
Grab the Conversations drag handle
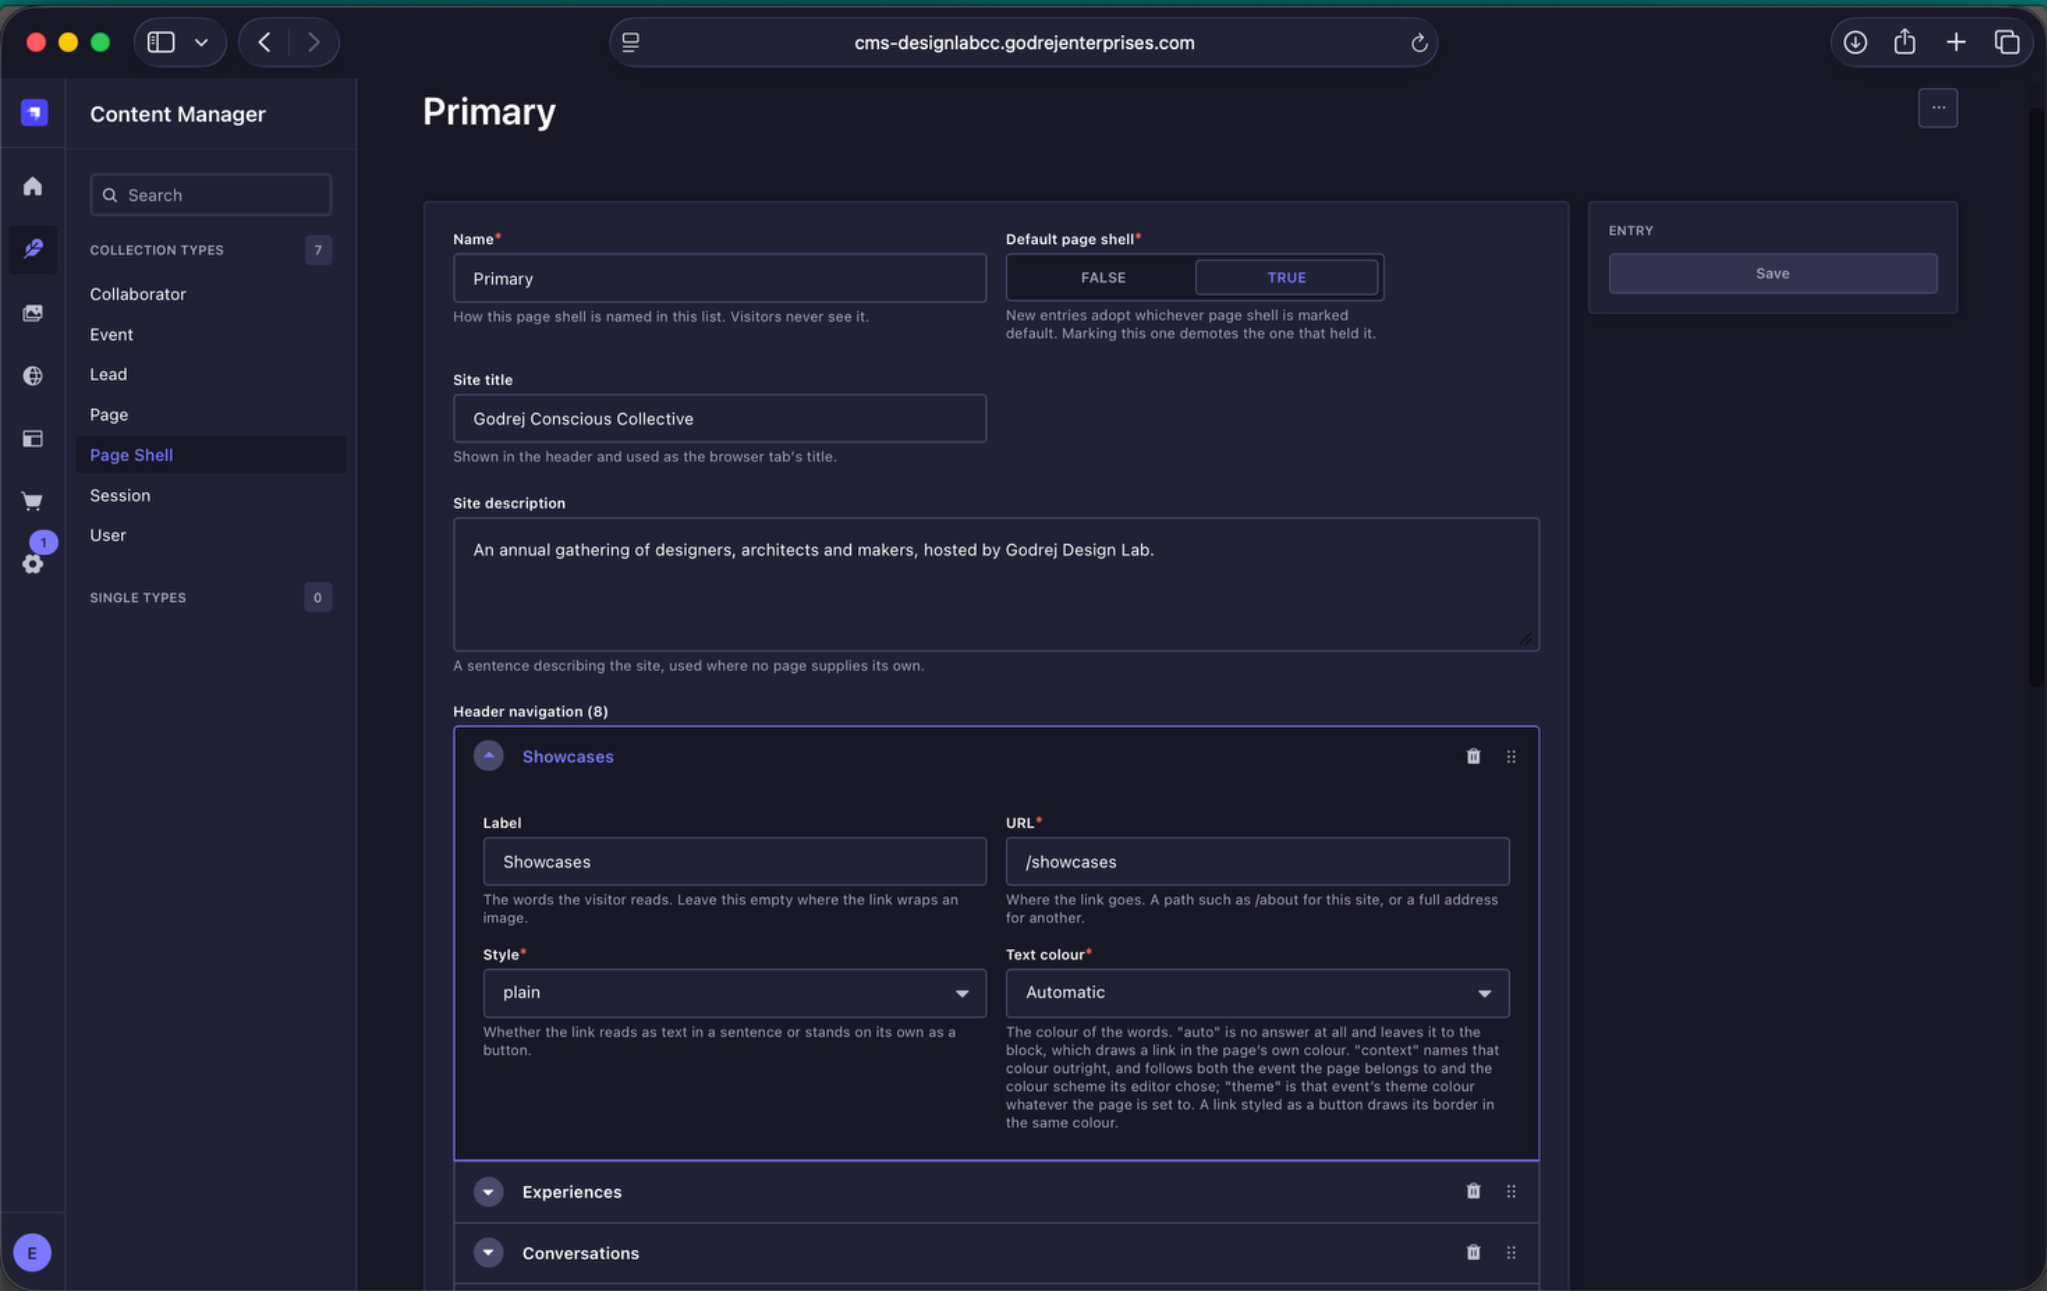point(1511,1253)
